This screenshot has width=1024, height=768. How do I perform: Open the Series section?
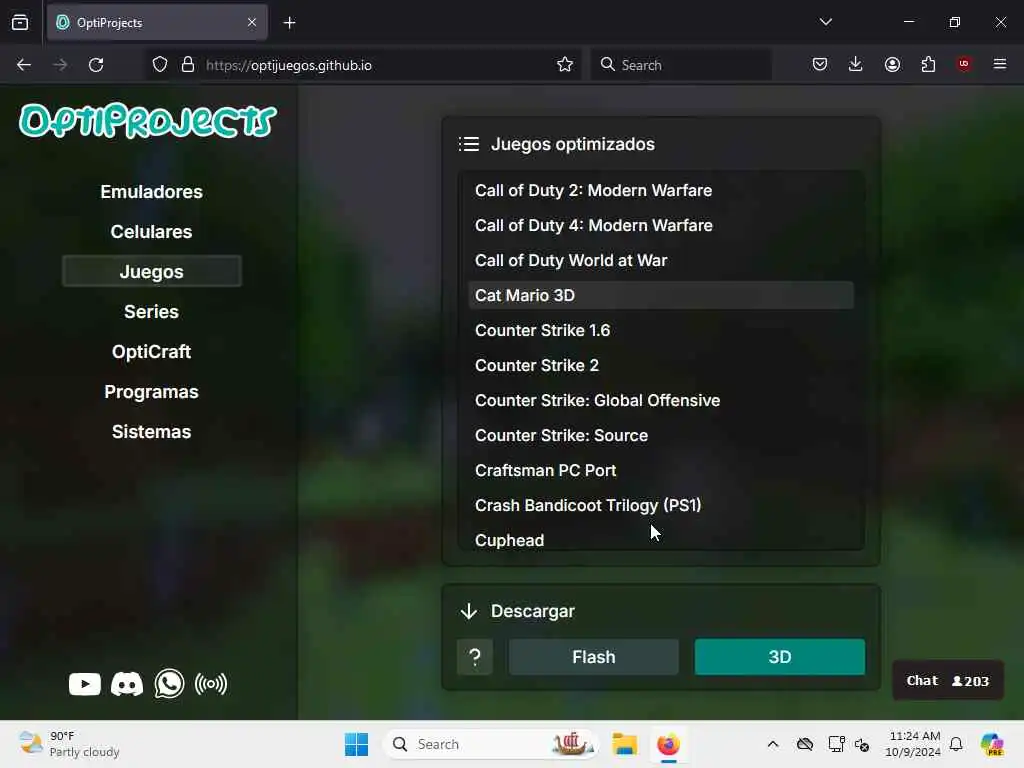pyautogui.click(x=152, y=312)
